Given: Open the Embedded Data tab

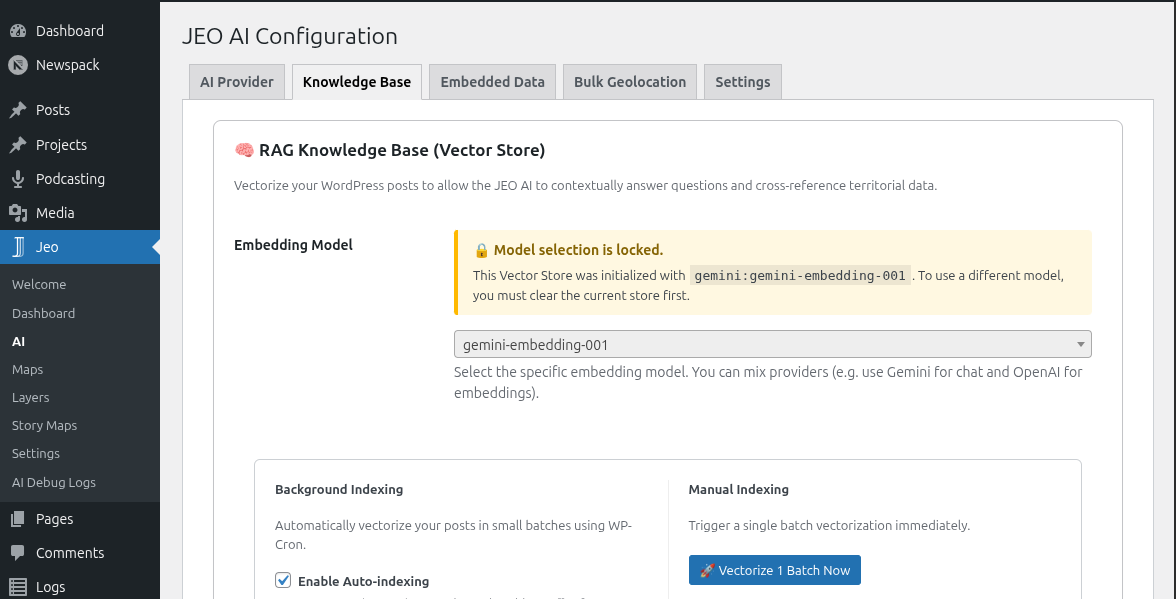Looking at the screenshot, I should 493,82.
